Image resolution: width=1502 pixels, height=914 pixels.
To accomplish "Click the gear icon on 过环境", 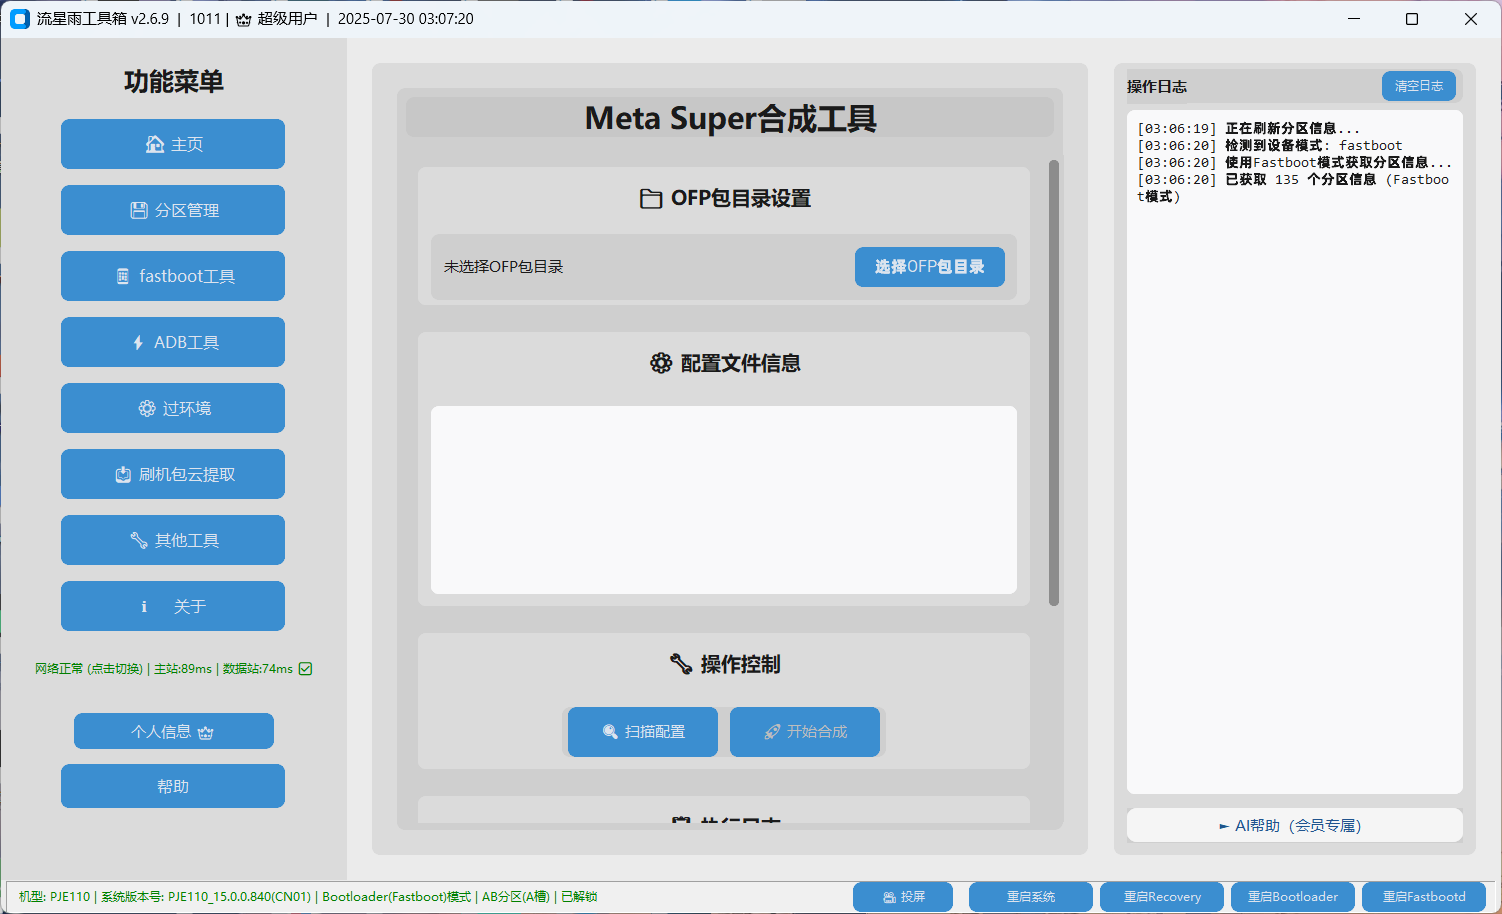I will coord(146,408).
